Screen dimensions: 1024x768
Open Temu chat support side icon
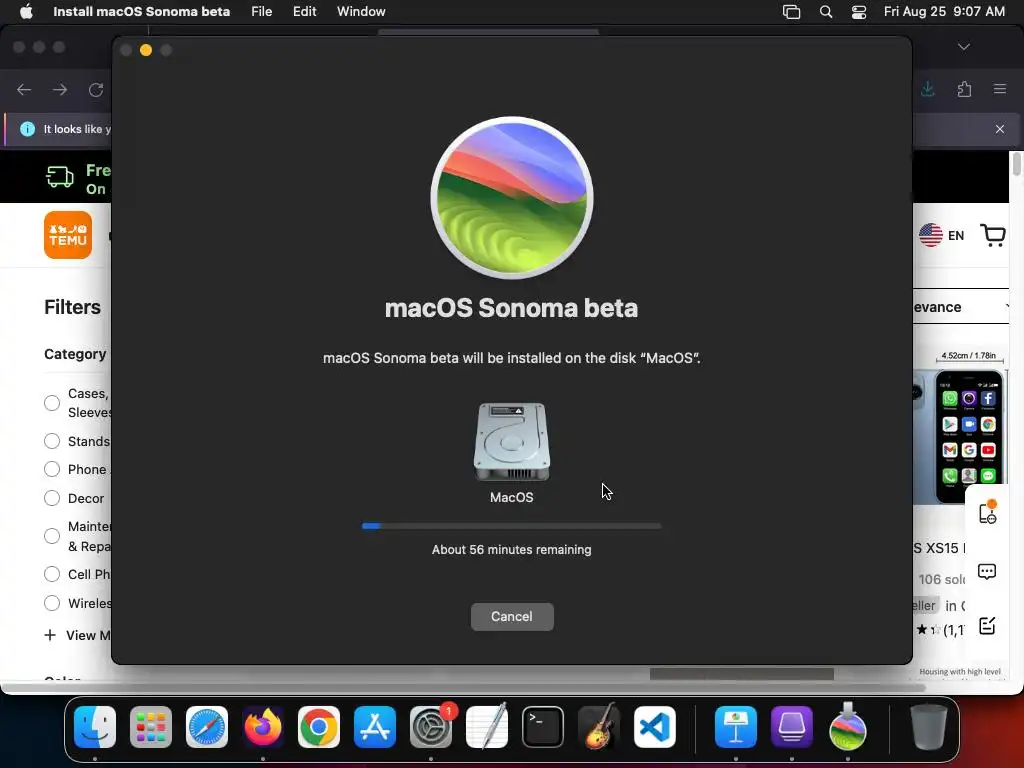tap(987, 572)
